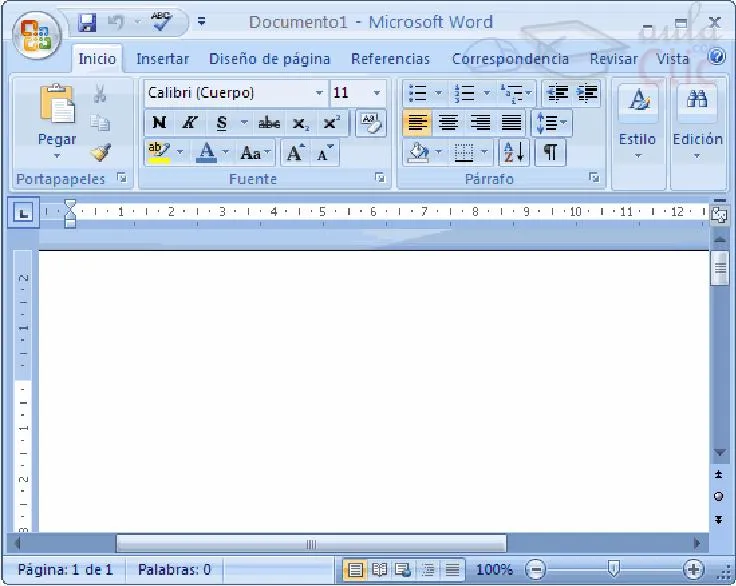Switch to Vista tab

tap(672, 59)
